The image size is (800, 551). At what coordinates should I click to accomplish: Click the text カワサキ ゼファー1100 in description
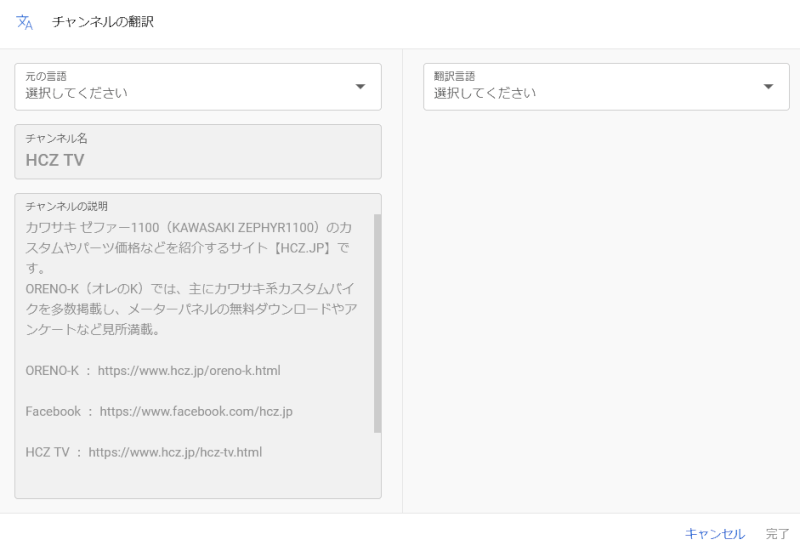92,228
